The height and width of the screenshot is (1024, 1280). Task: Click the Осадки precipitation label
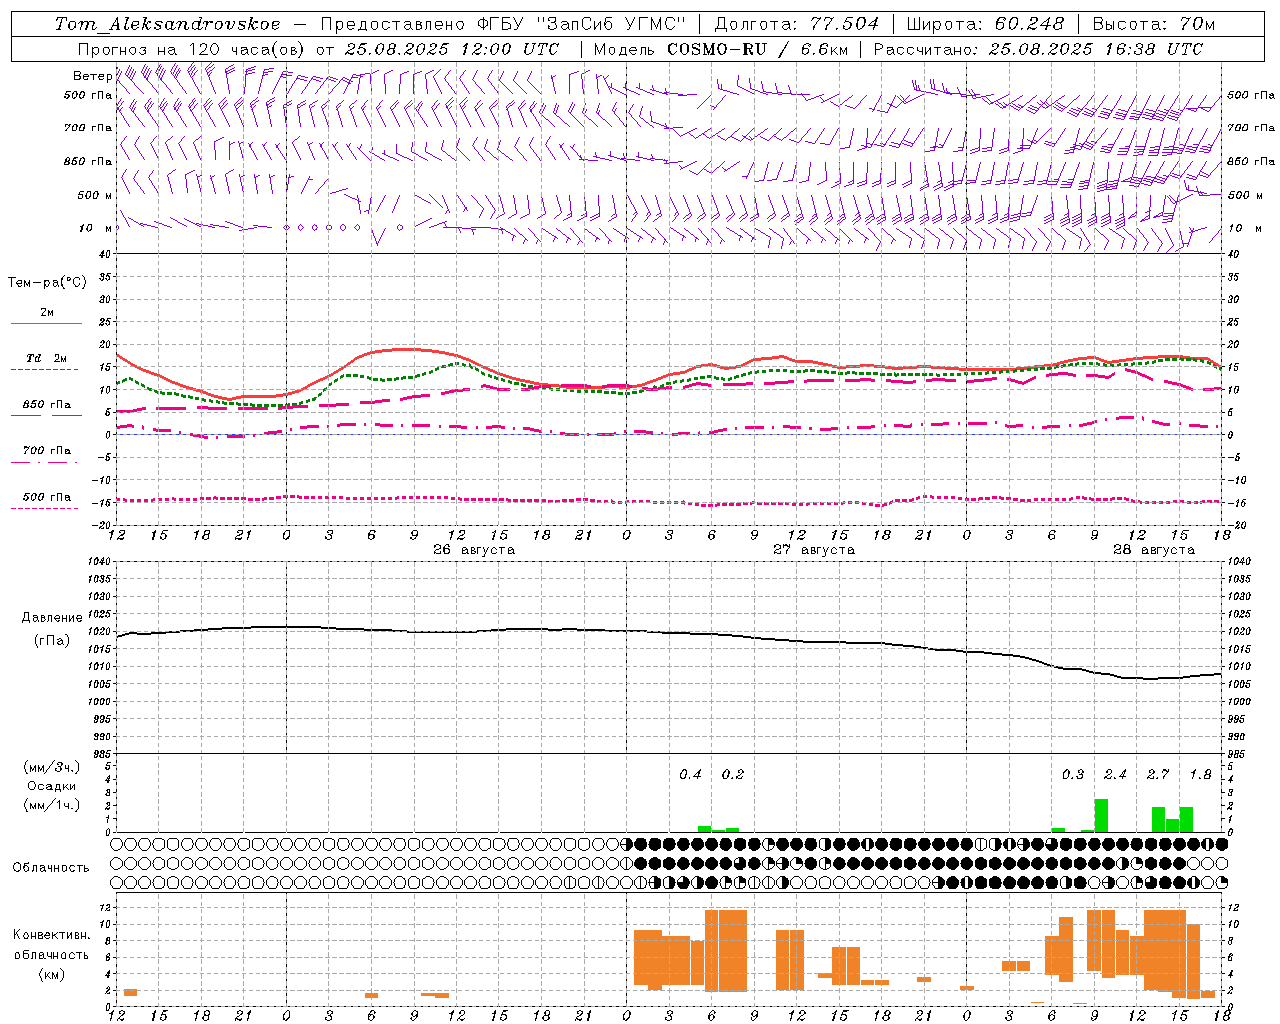point(52,786)
